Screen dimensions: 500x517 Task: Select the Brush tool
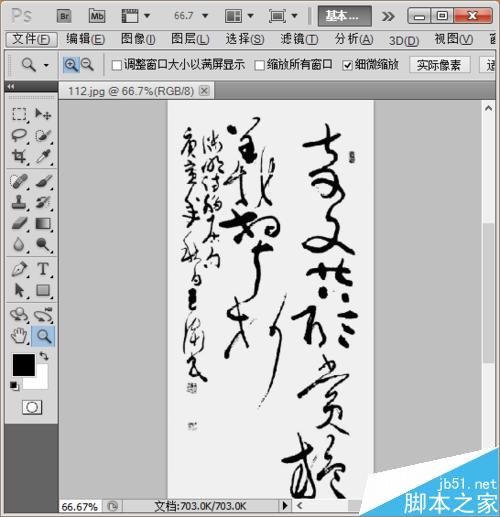43,181
